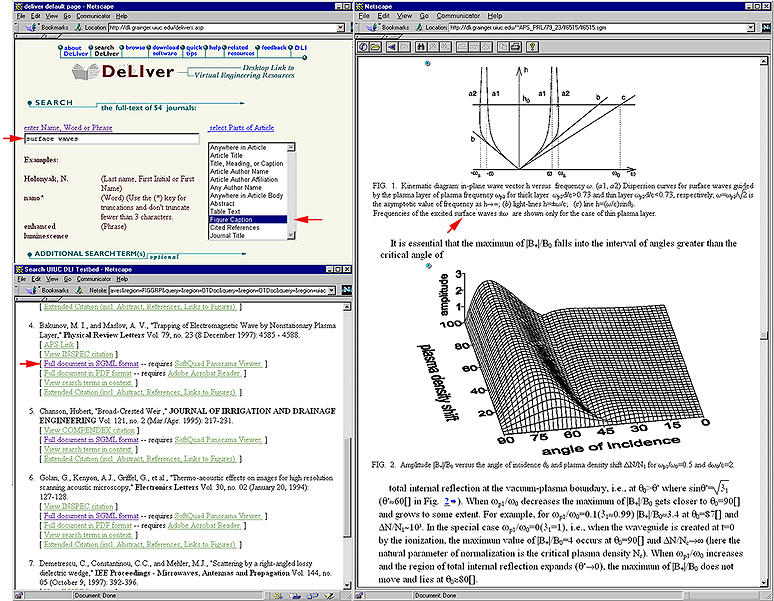This screenshot has height=601, width=774.
Task: Open 'Full document in SGML format' for Bakunov result
Action: coord(91,364)
